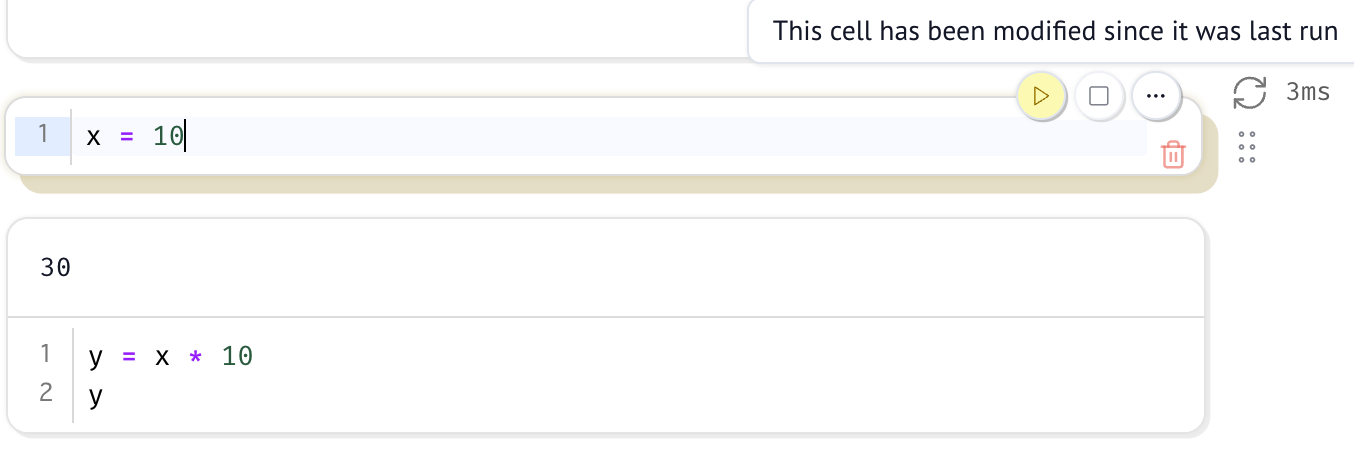Run the modified cell with play button

(1040, 97)
